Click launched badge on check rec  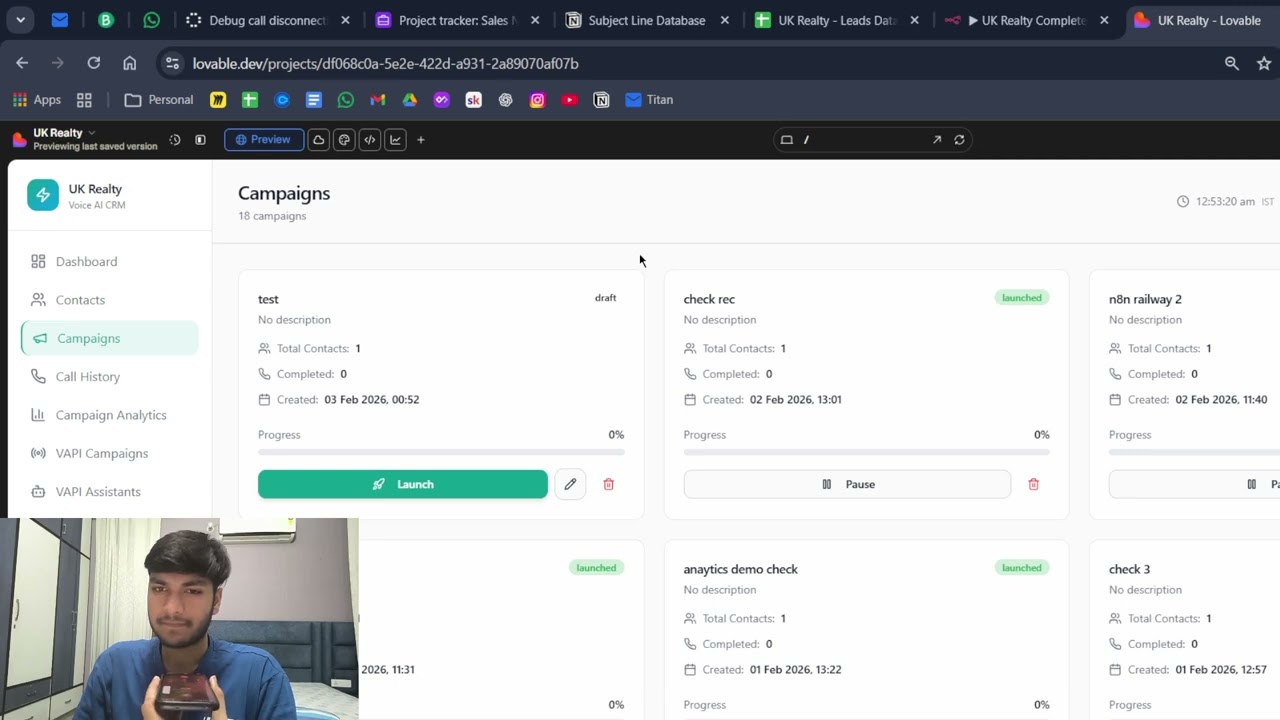(1022, 298)
